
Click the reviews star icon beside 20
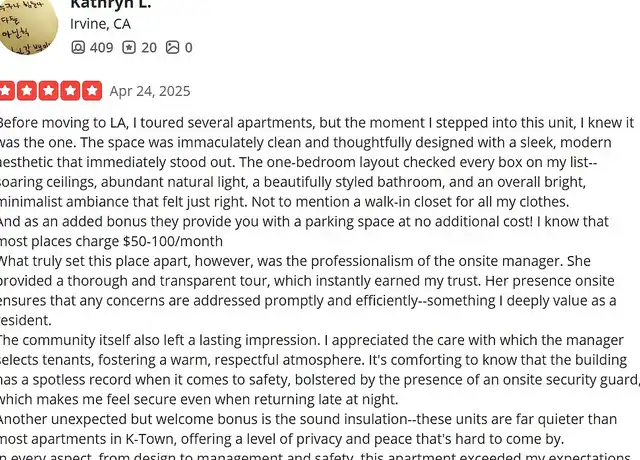point(129,47)
